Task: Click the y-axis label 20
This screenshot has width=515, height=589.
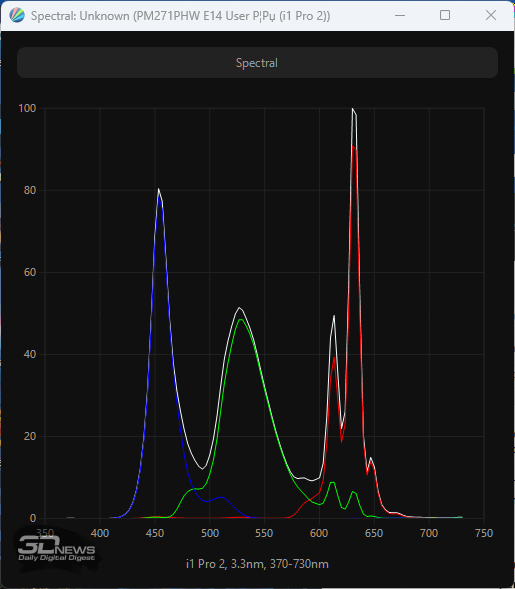Action: (x=30, y=436)
